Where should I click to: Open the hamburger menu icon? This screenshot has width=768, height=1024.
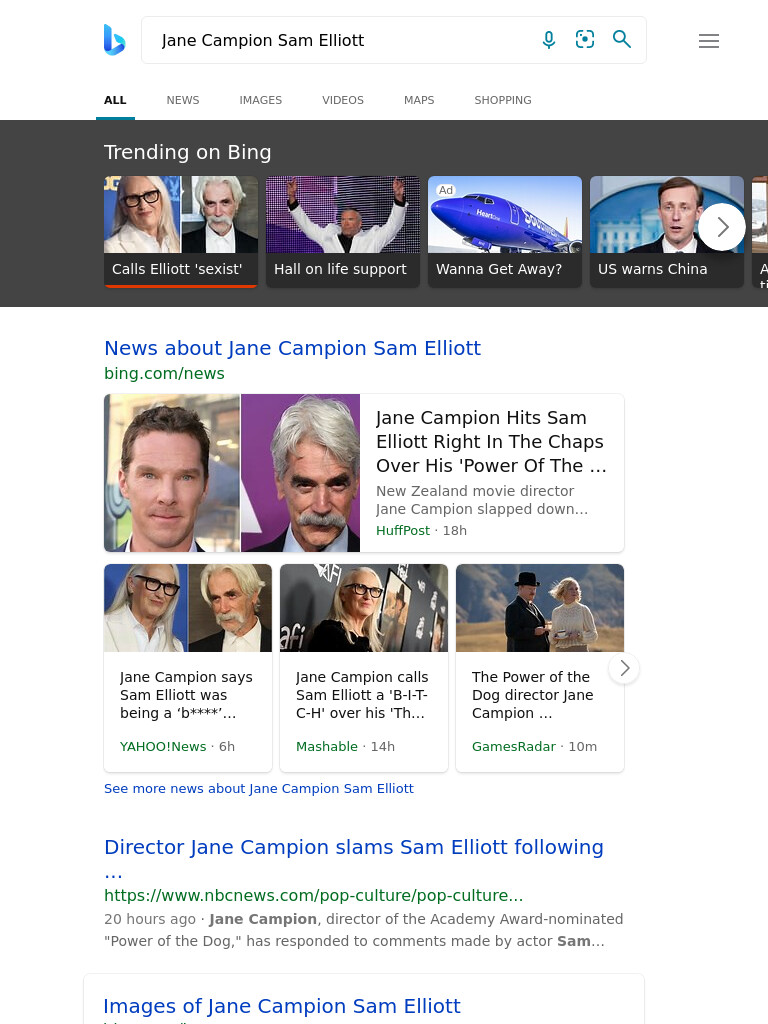709,41
